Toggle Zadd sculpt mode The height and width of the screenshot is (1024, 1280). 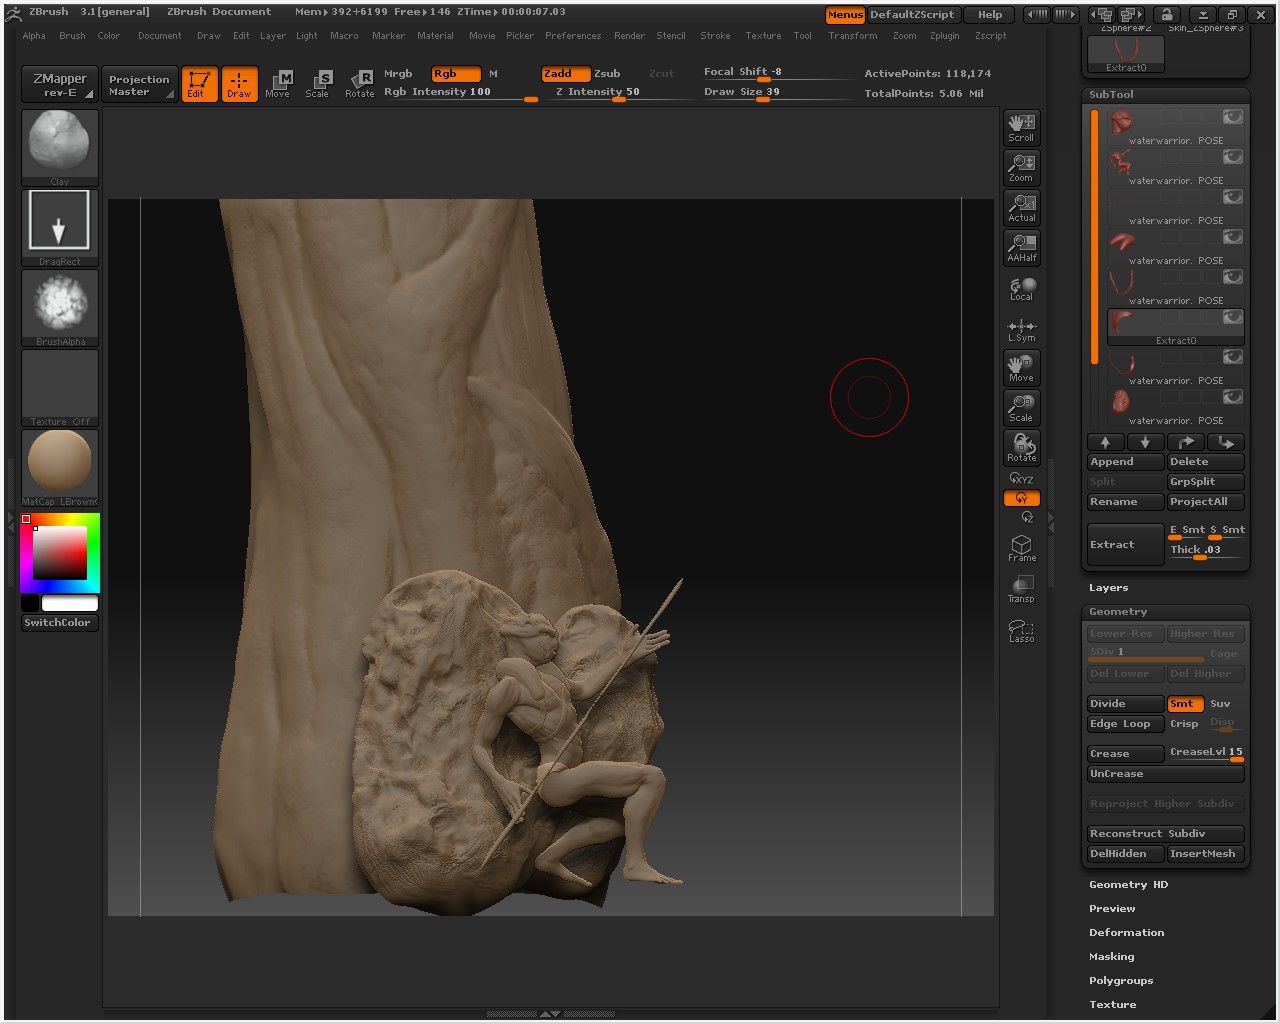pos(565,74)
